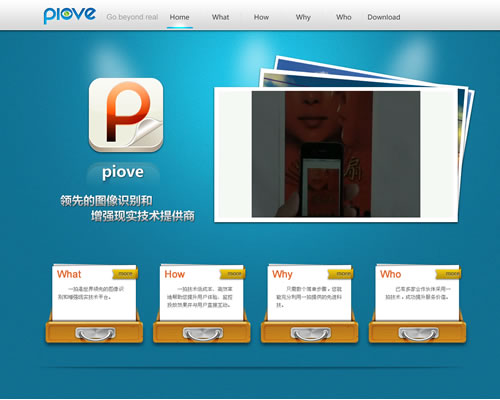Pull the drawer handle under Why card

pyautogui.click(x=311, y=334)
